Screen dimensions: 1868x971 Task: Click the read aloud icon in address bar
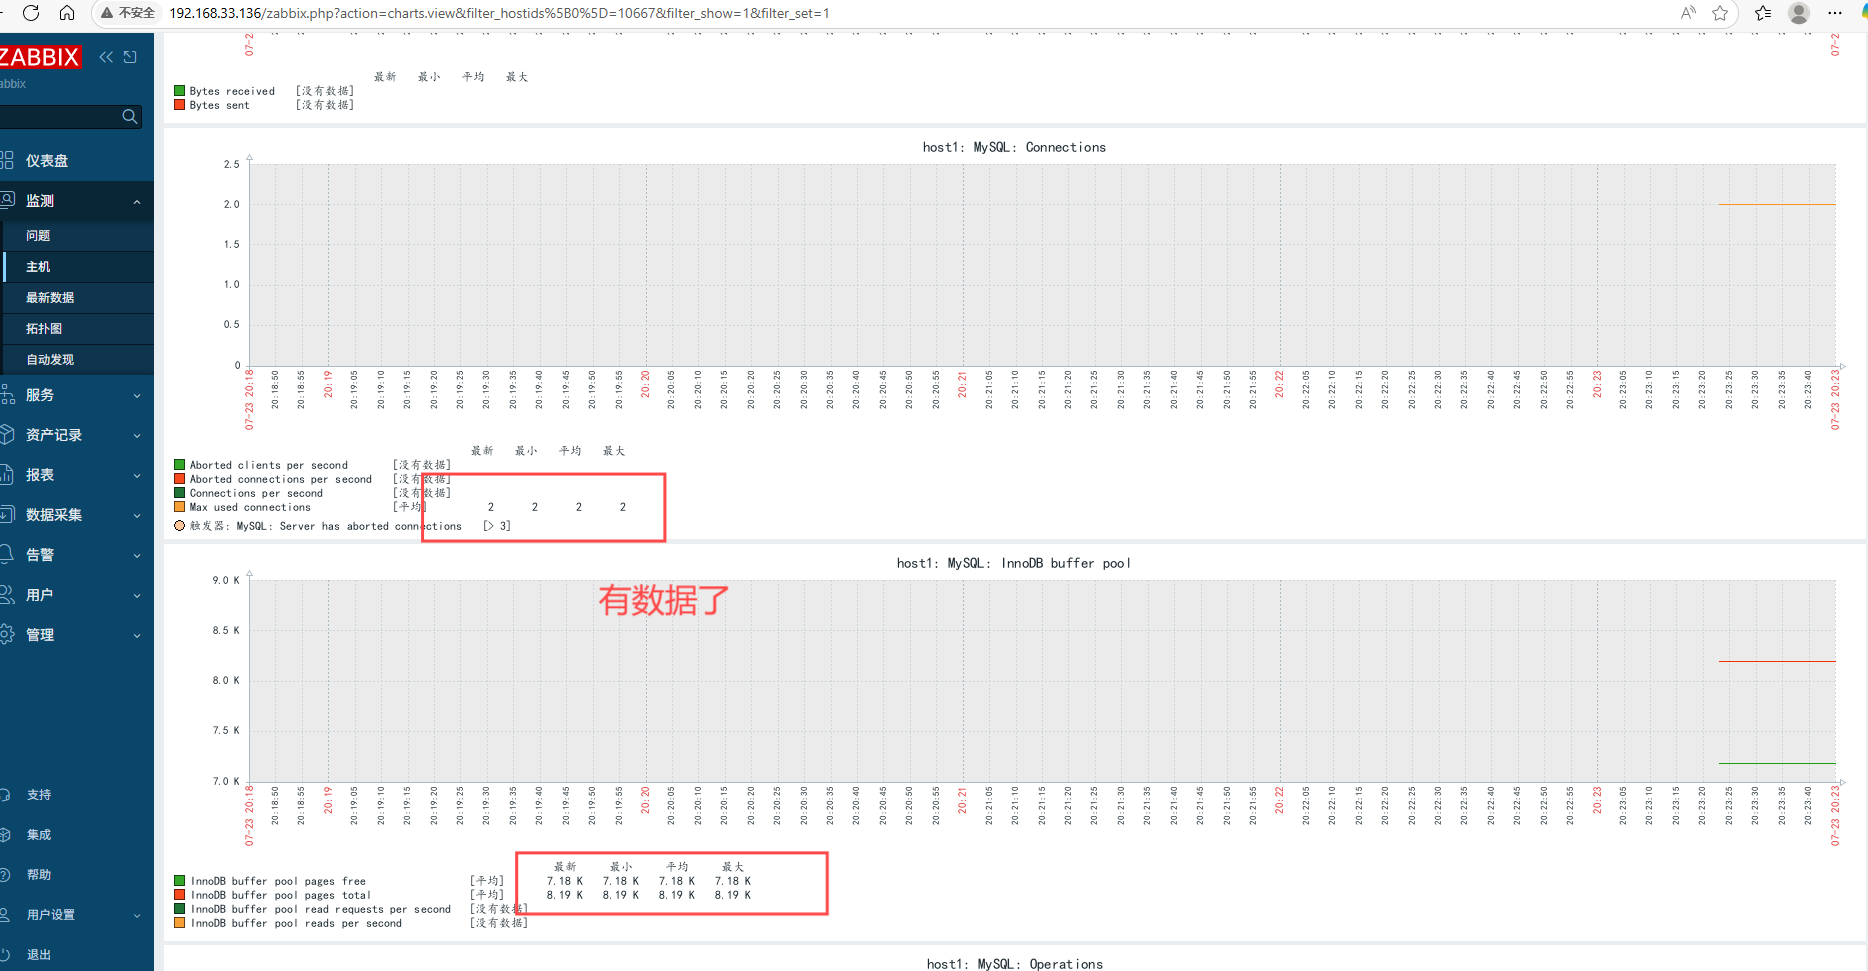[x=1688, y=13]
